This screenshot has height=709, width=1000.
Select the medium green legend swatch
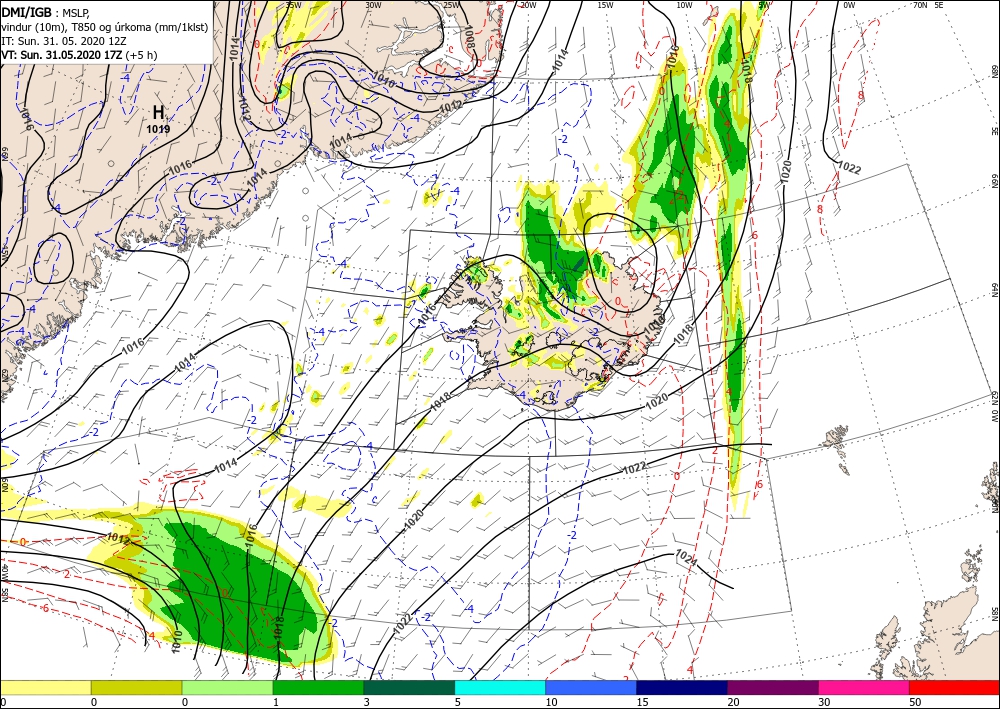[x=318, y=687]
